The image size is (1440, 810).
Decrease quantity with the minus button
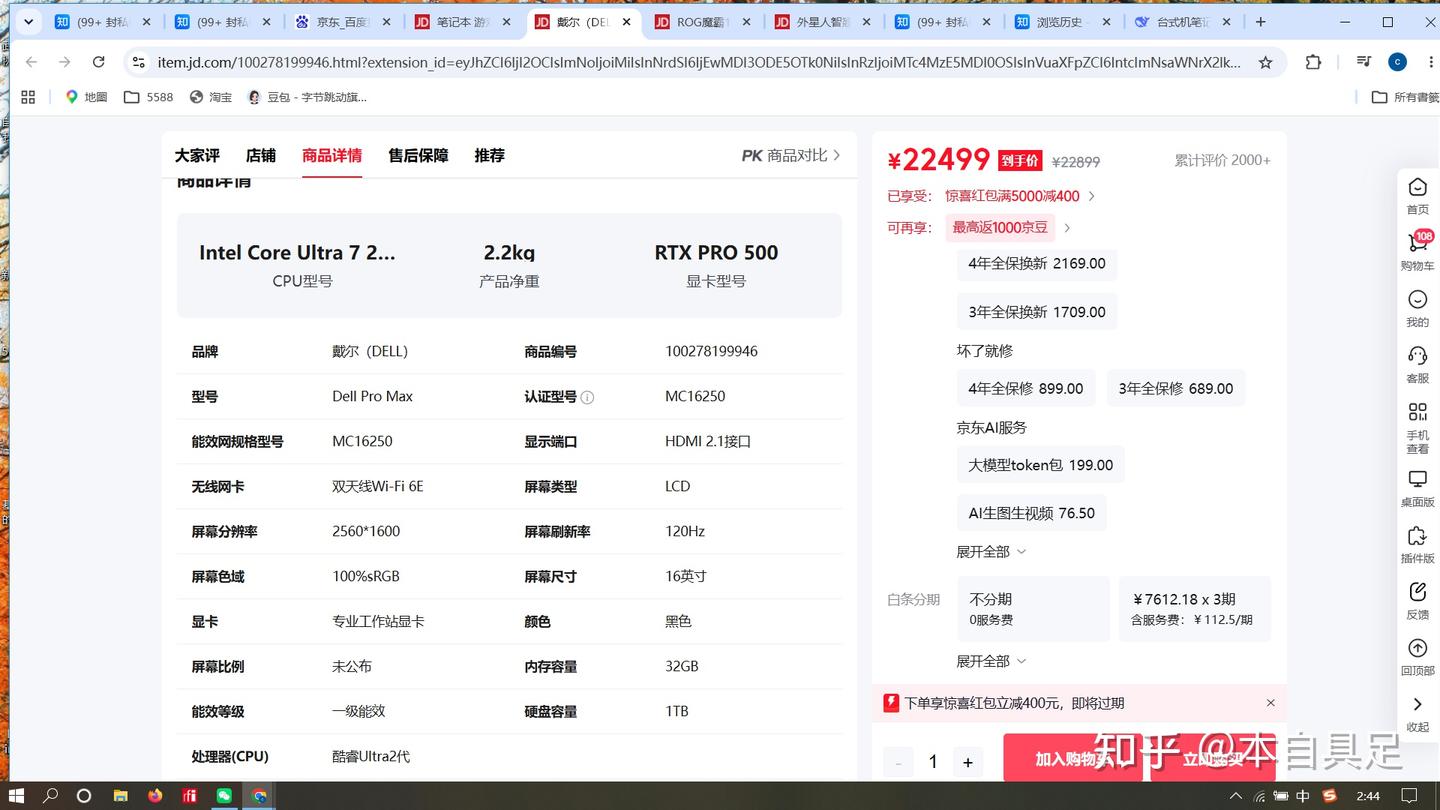tap(898, 762)
